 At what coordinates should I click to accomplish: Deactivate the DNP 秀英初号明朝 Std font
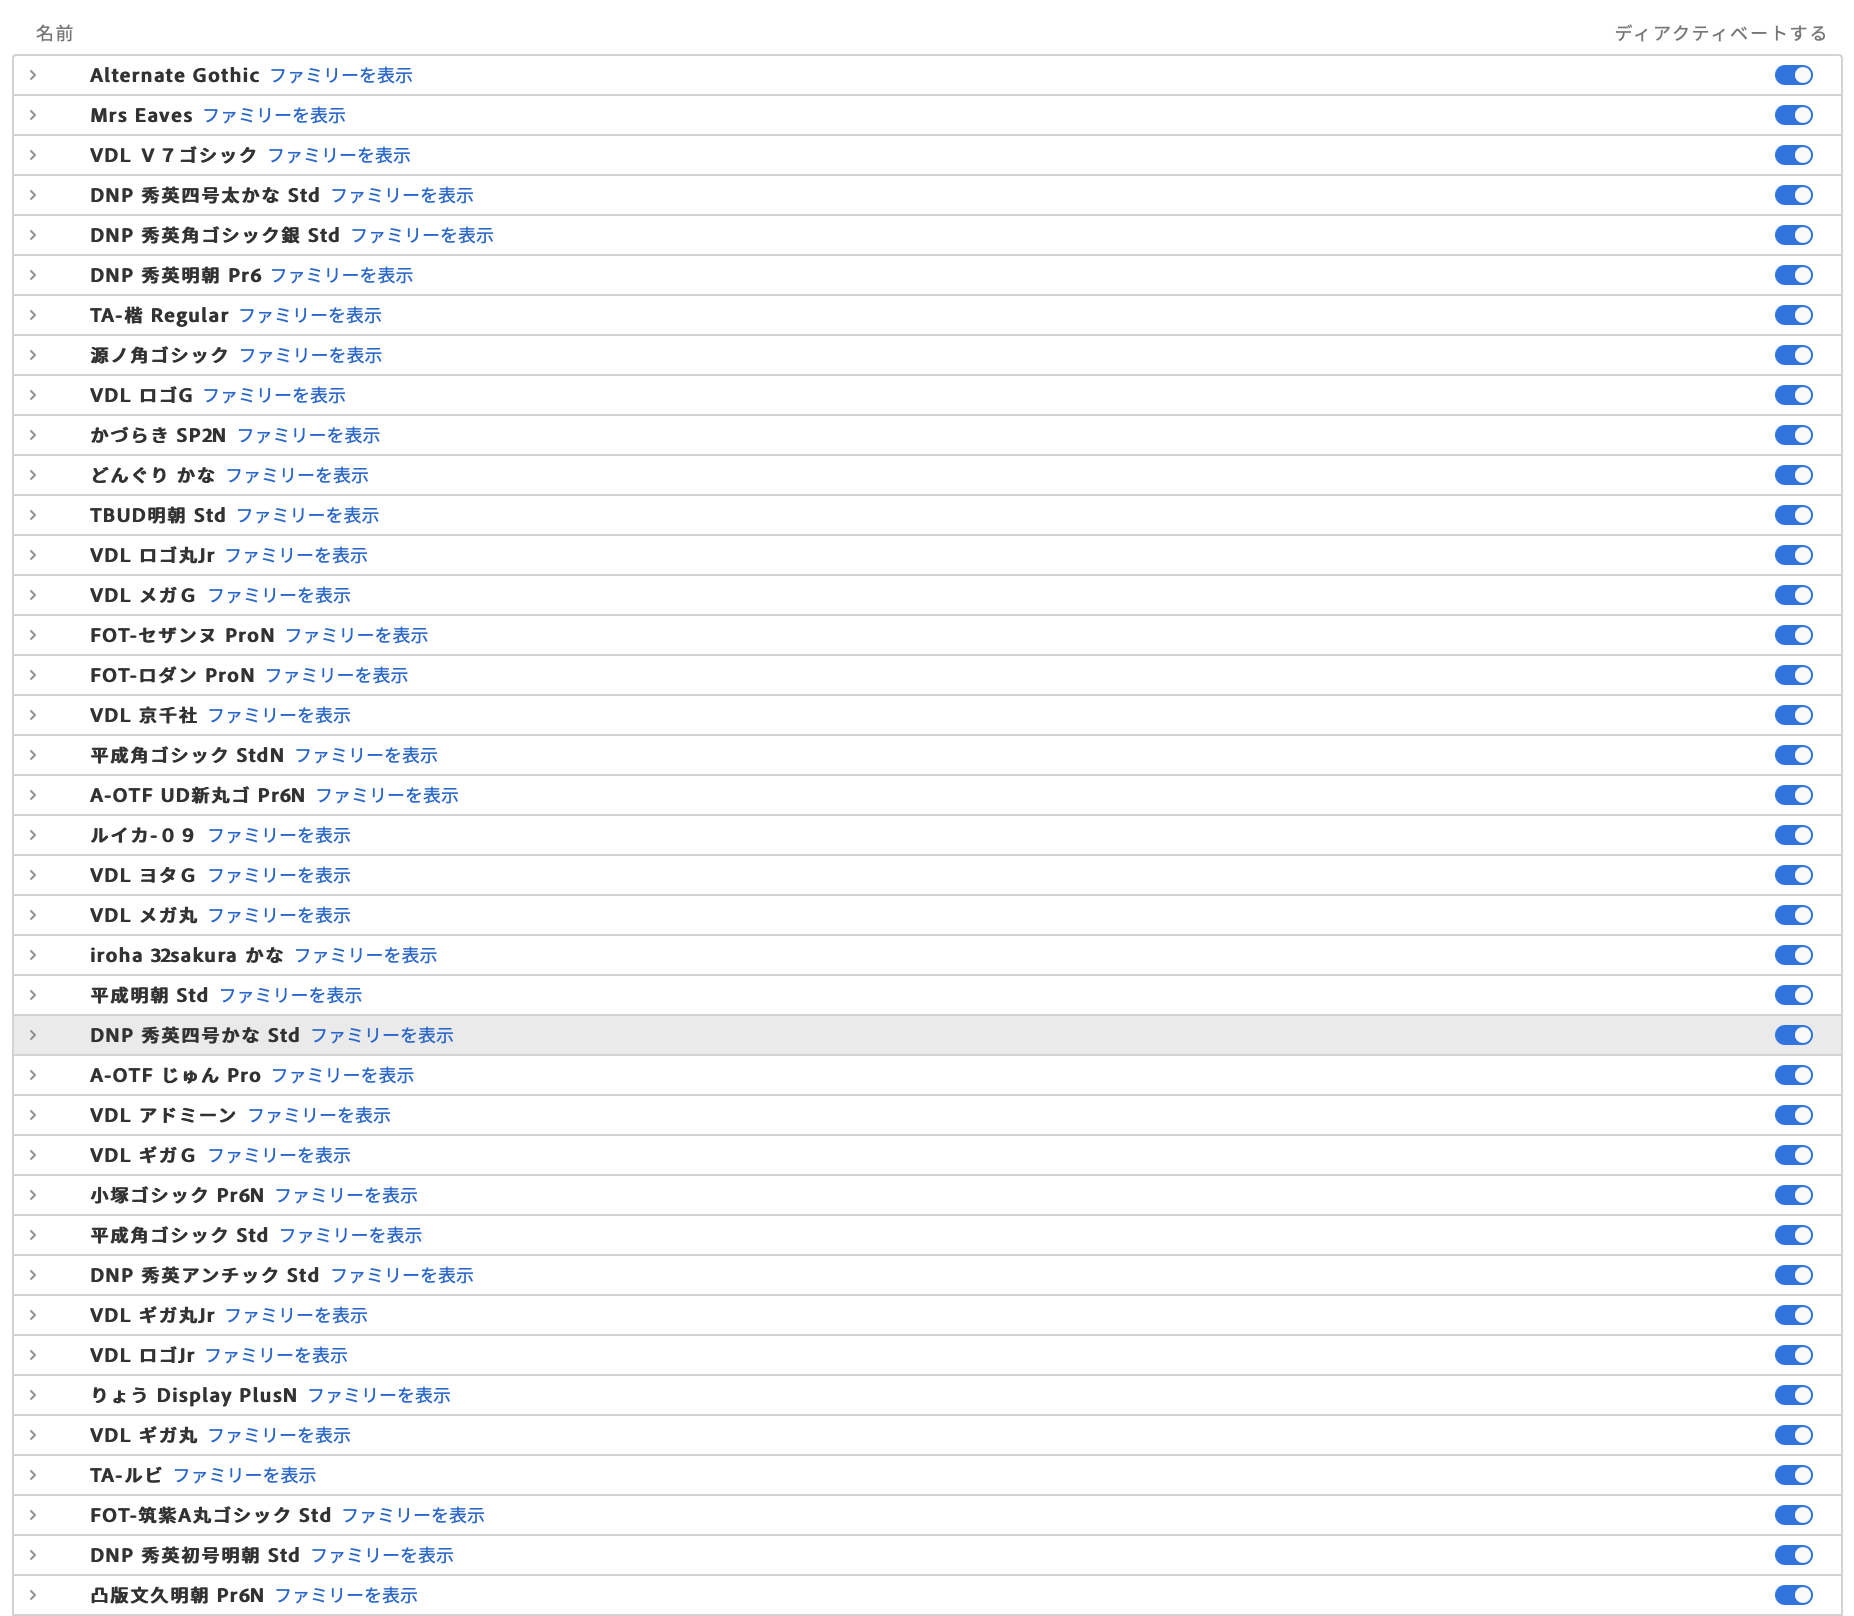tap(1795, 1555)
